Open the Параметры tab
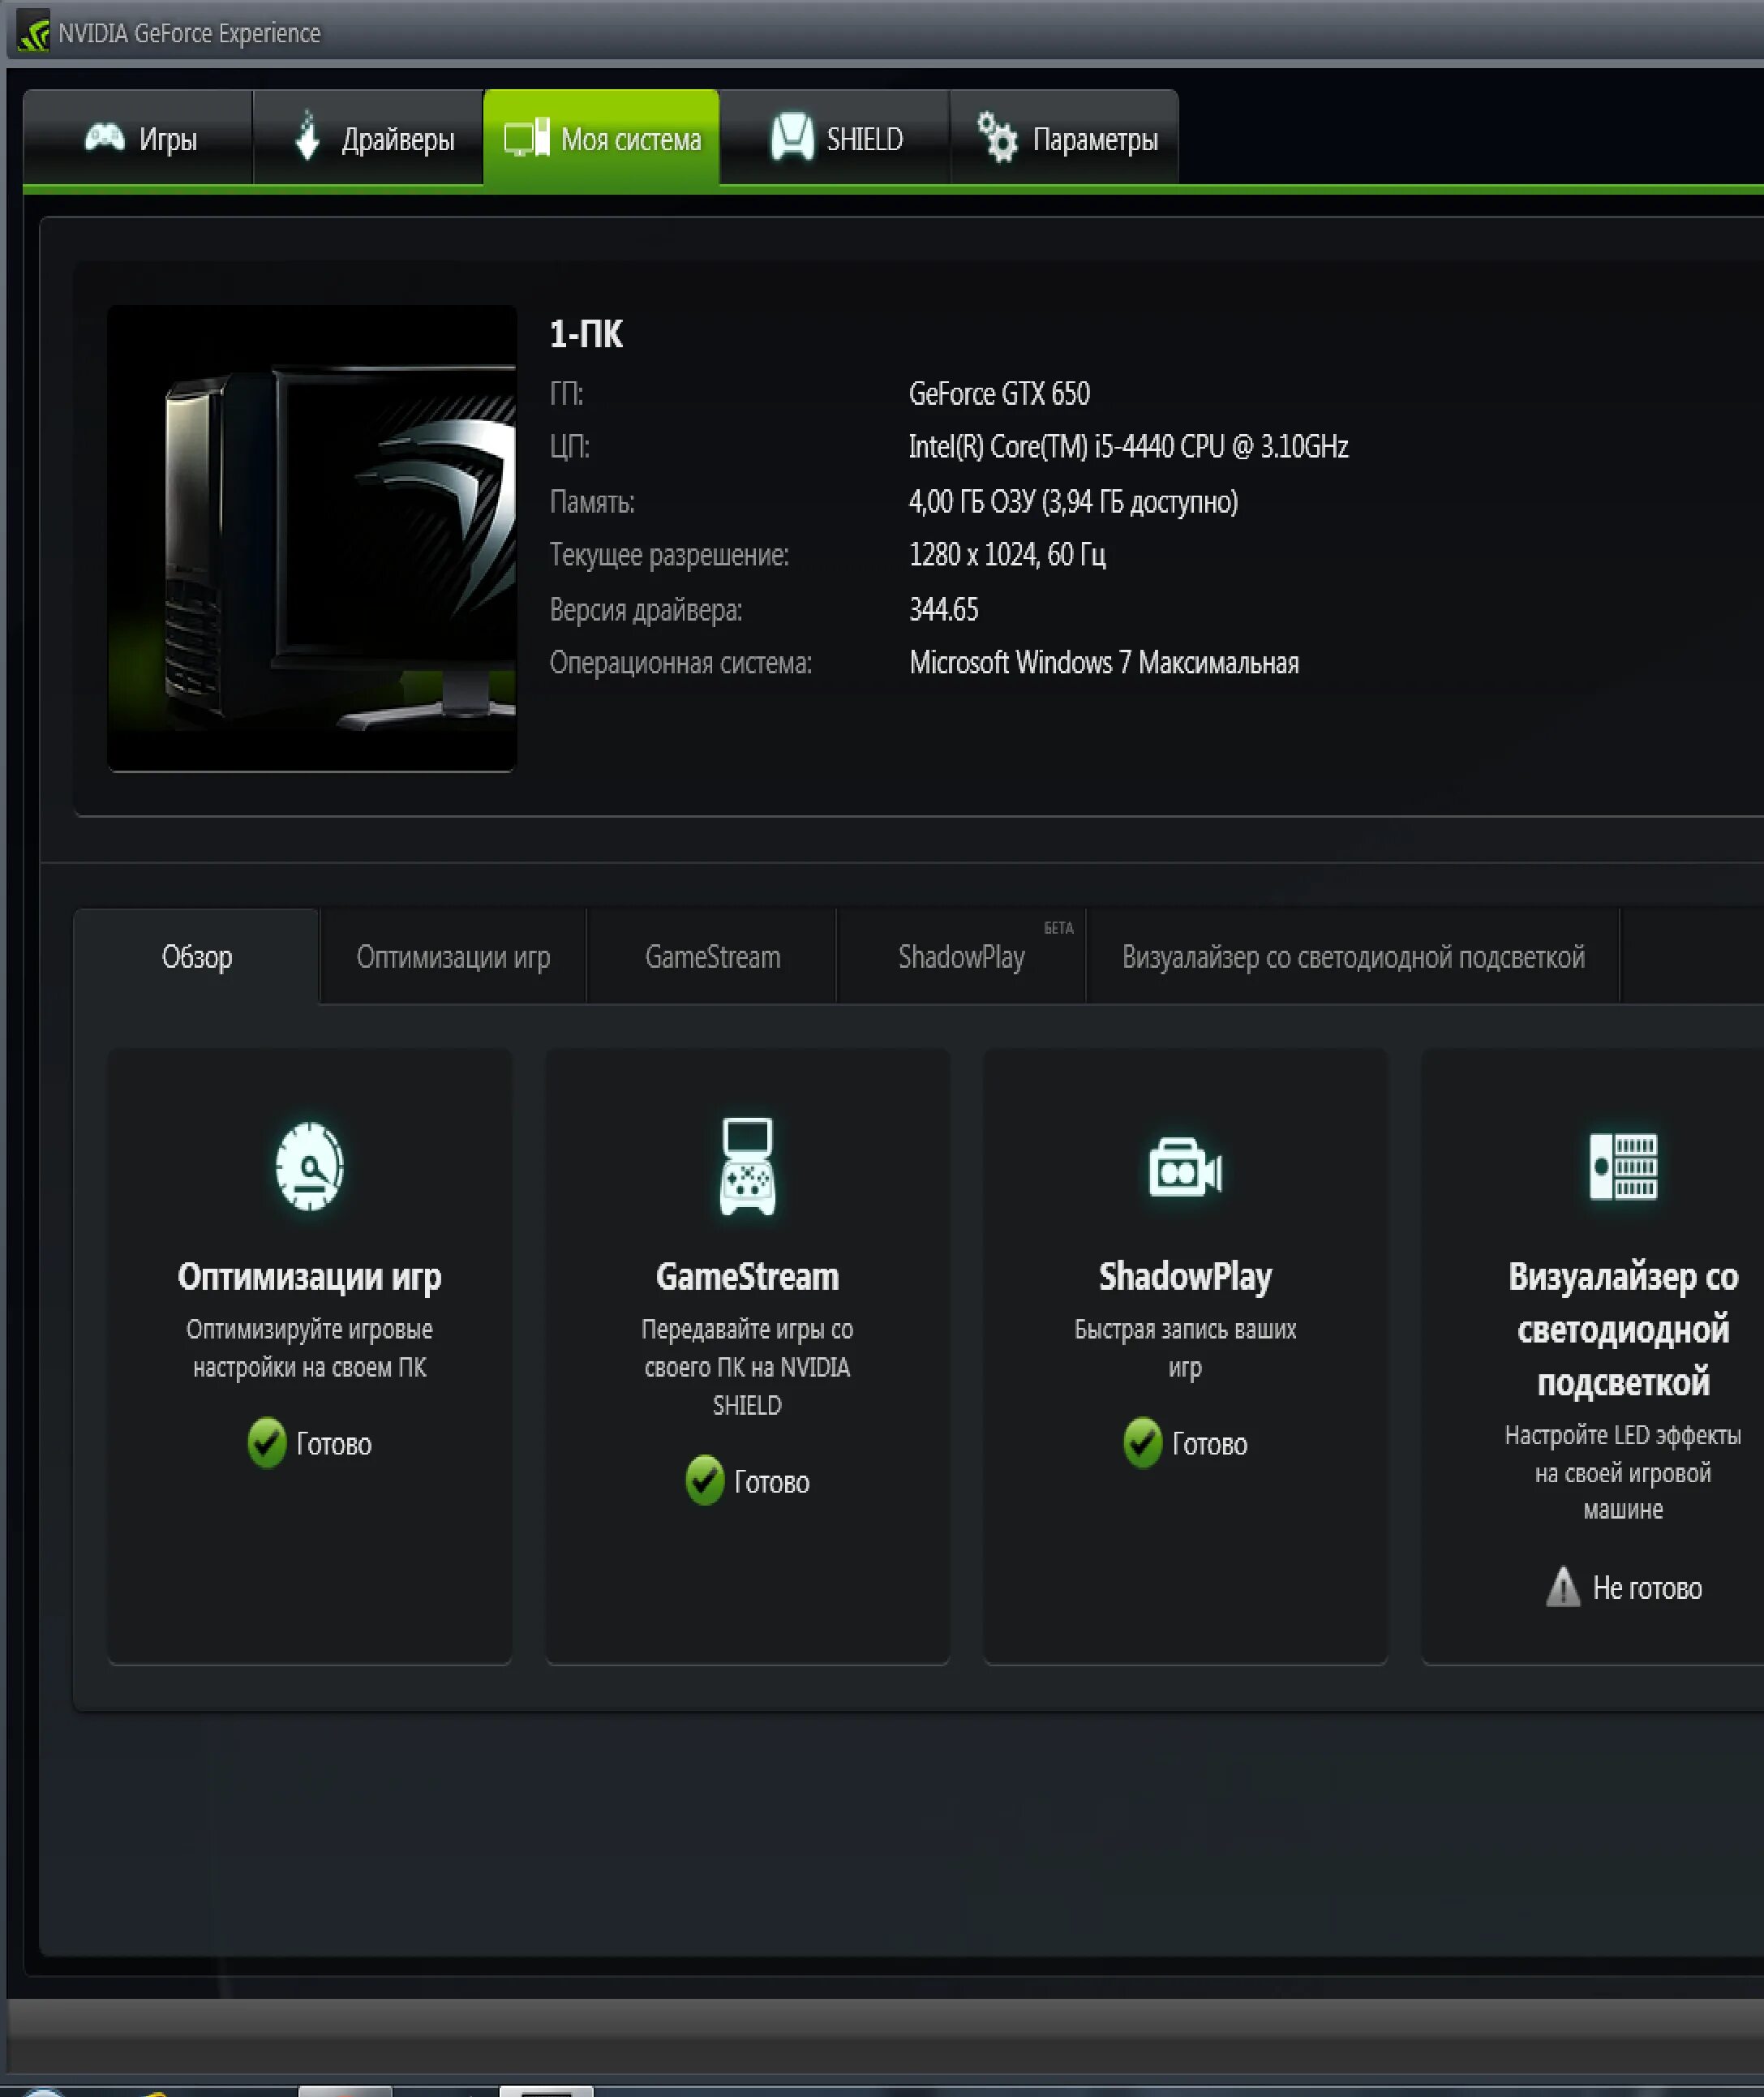 click(x=1064, y=138)
